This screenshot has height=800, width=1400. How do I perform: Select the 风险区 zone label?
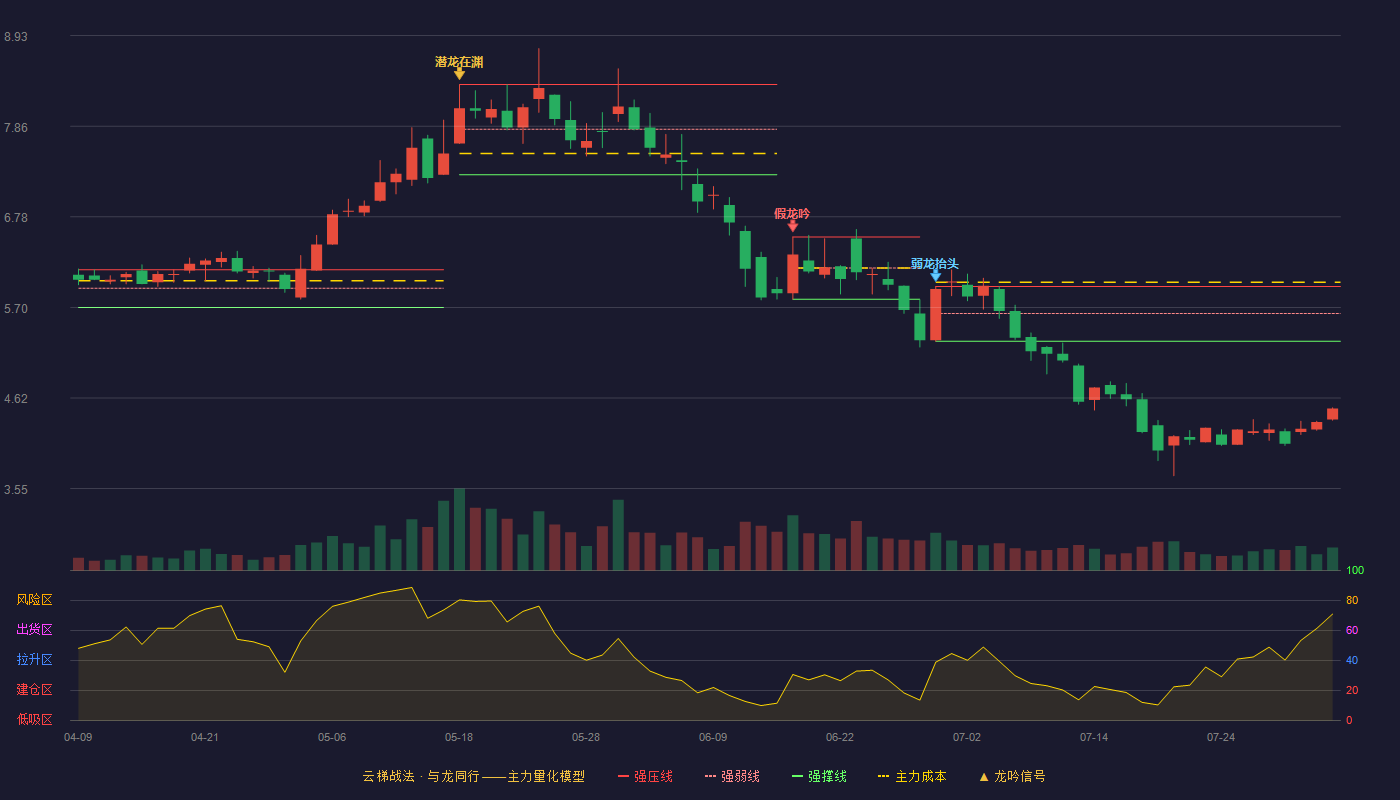34,600
